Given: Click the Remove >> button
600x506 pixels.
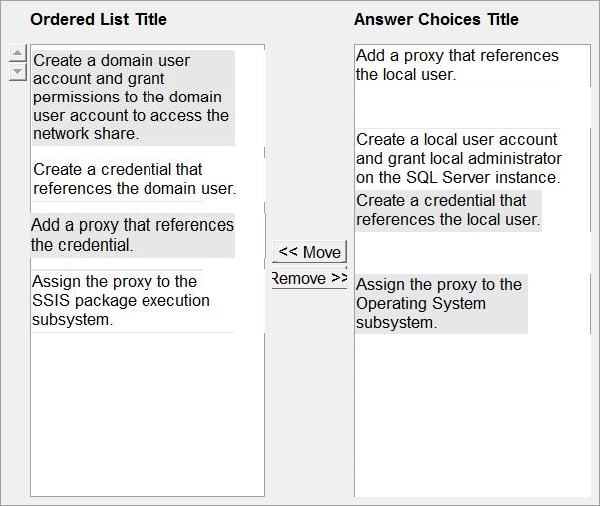Looking at the screenshot, I should pyautogui.click(x=309, y=278).
